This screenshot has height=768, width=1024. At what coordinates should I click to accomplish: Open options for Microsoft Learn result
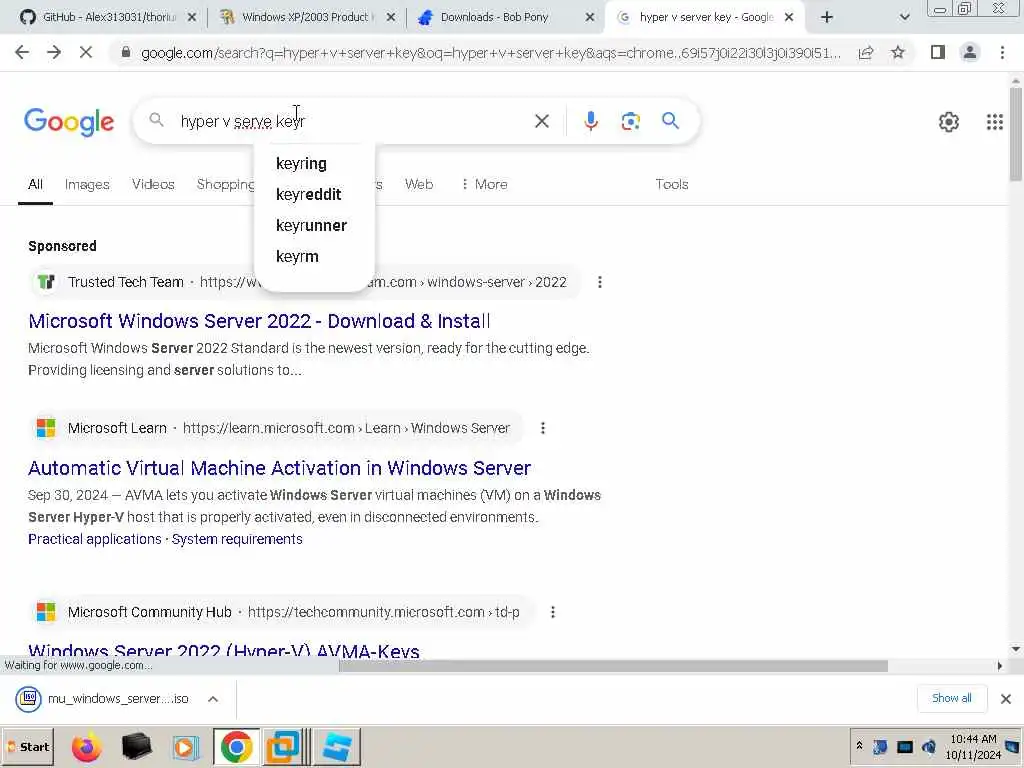543,428
